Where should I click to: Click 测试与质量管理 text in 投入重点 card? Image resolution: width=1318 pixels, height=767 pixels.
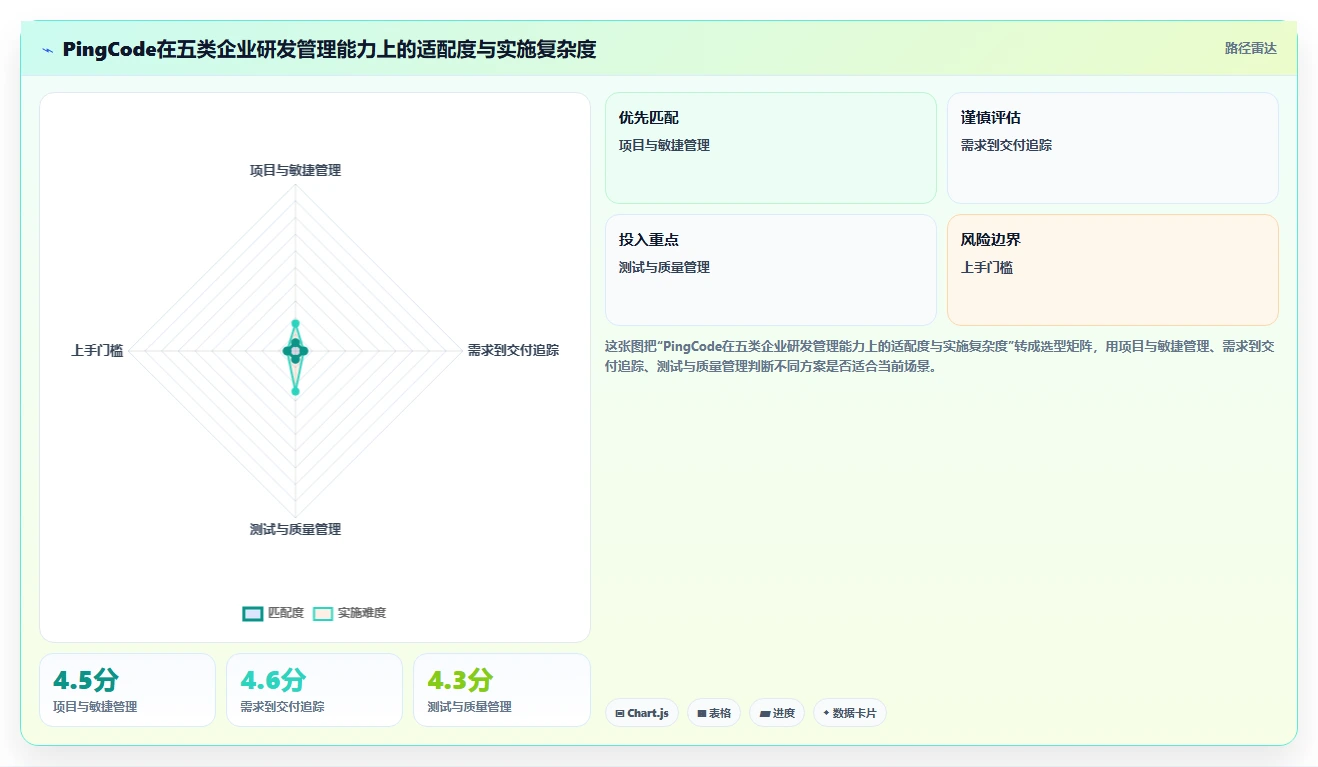pos(664,267)
